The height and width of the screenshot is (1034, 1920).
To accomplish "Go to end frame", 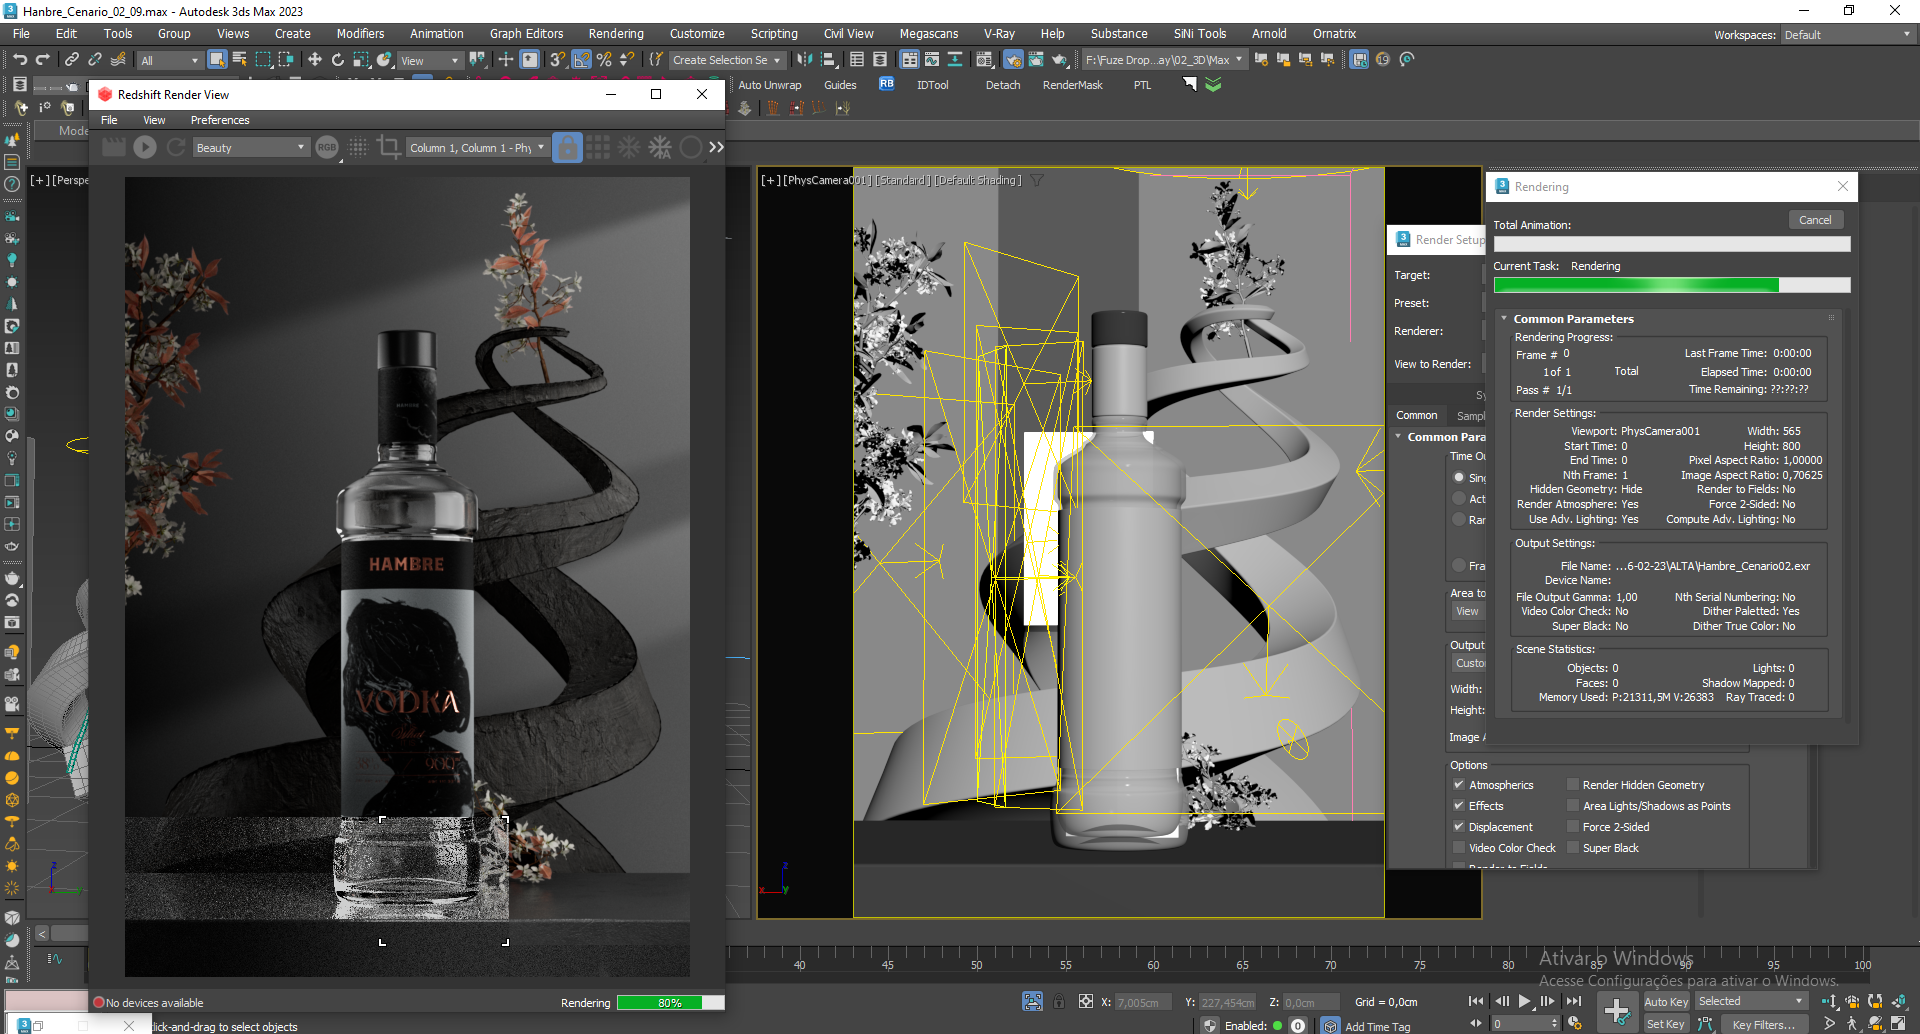I will [1573, 1001].
